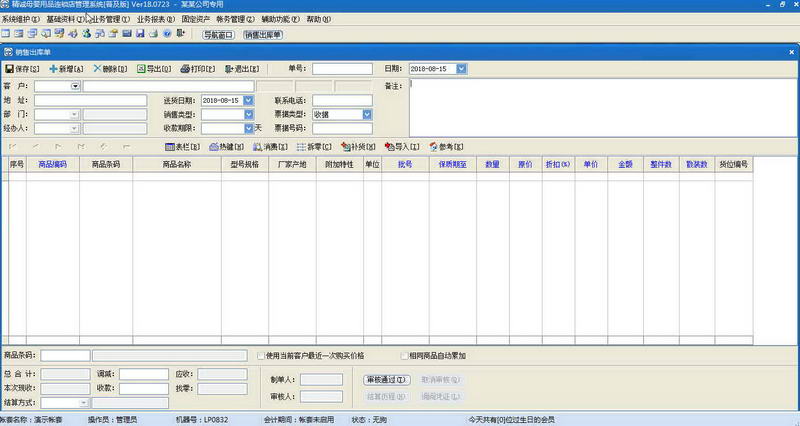The height and width of the screenshot is (426, 800).
Task: Open the 销售类型 dropdown
Action: (x=248, y=115)
